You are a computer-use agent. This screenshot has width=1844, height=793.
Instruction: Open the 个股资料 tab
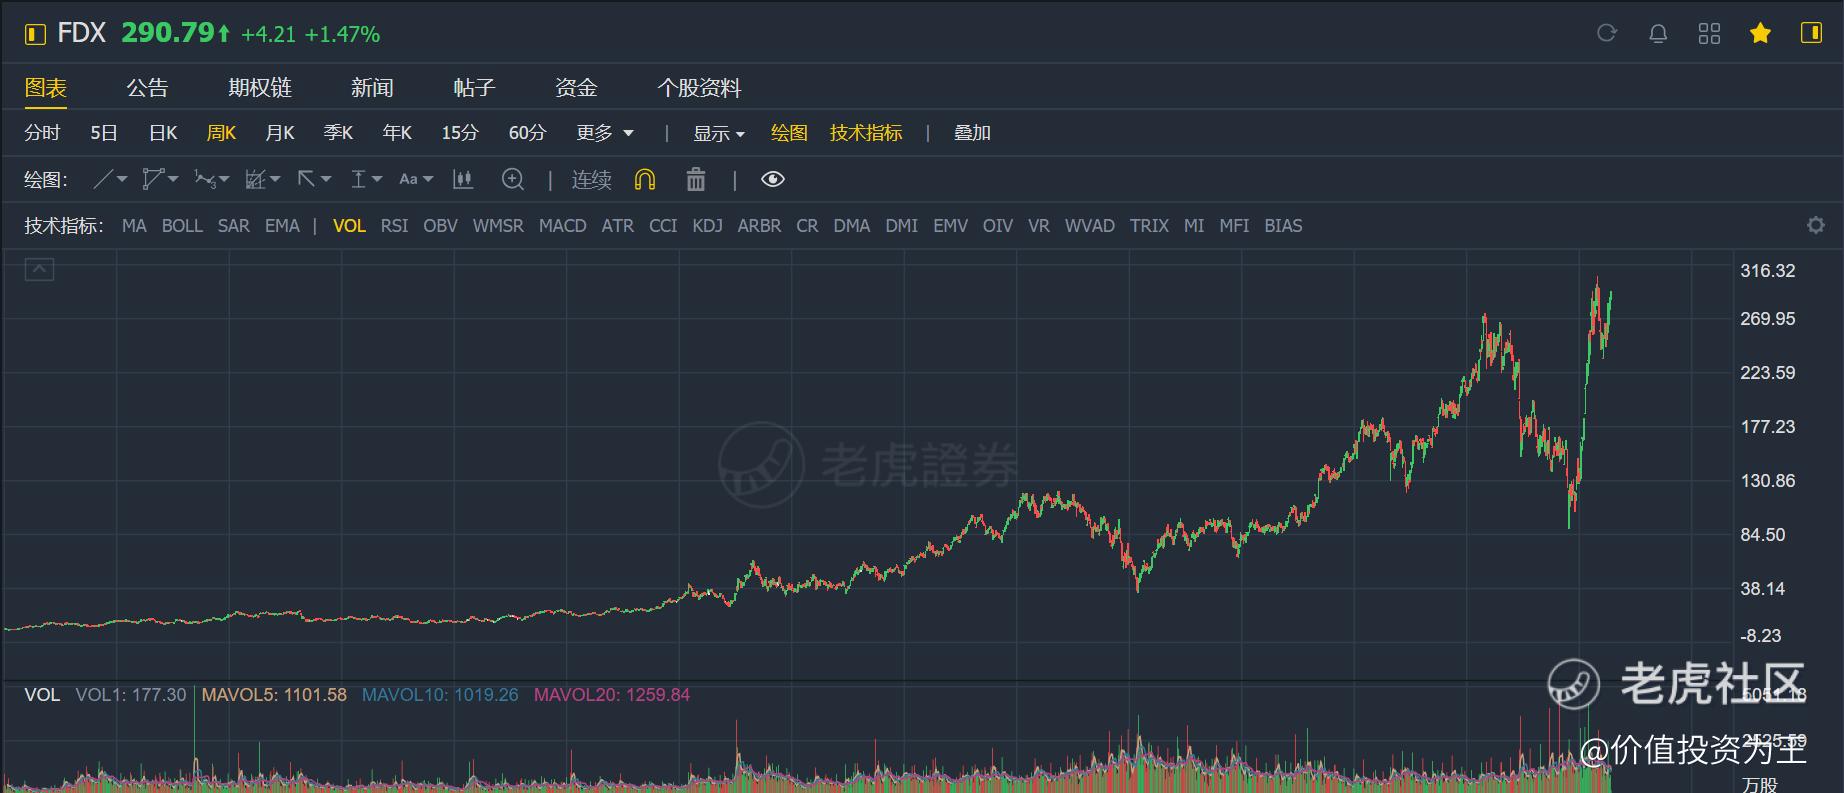[699, 88]
